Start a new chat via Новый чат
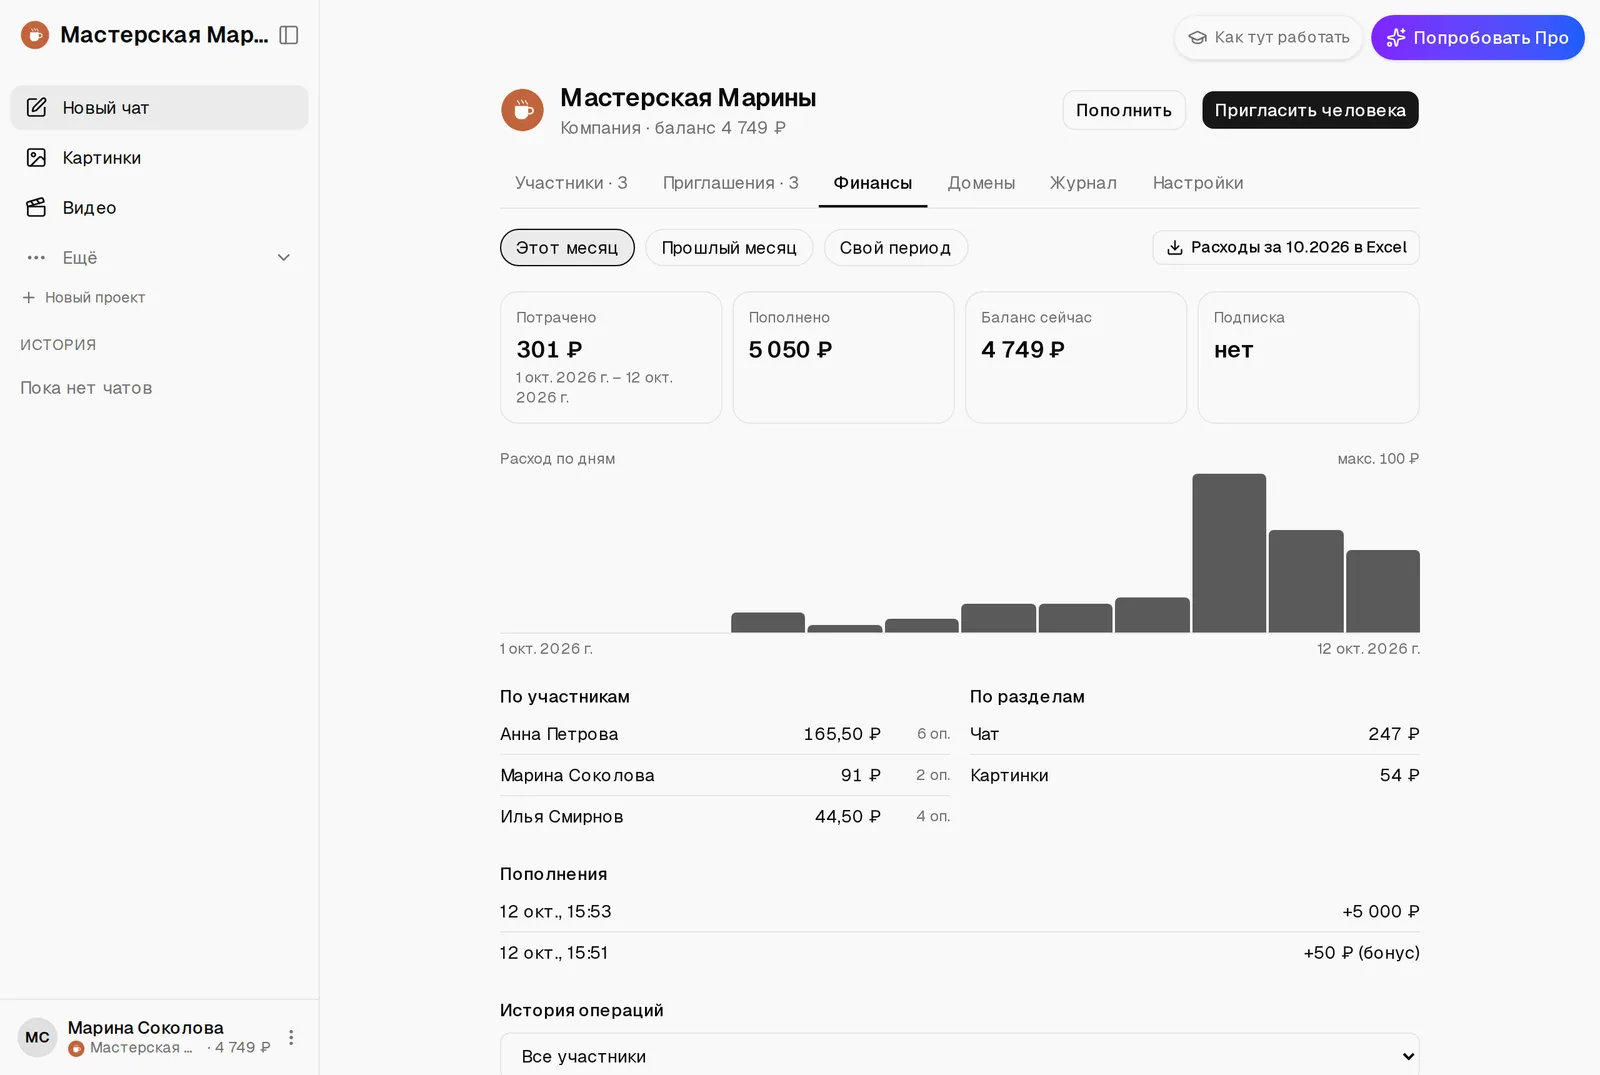This screenshot has height=1075, width=1600. (159, 107)
